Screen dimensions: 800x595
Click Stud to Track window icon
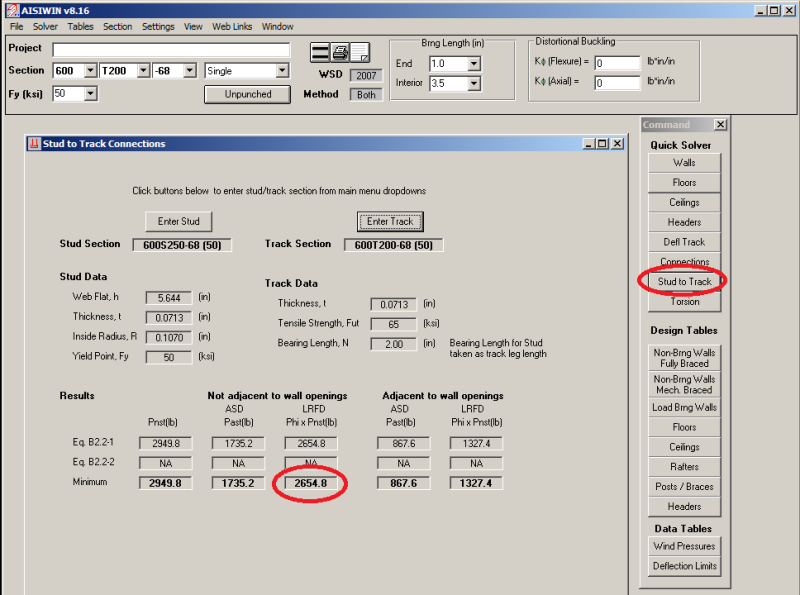tap(34, 144)
